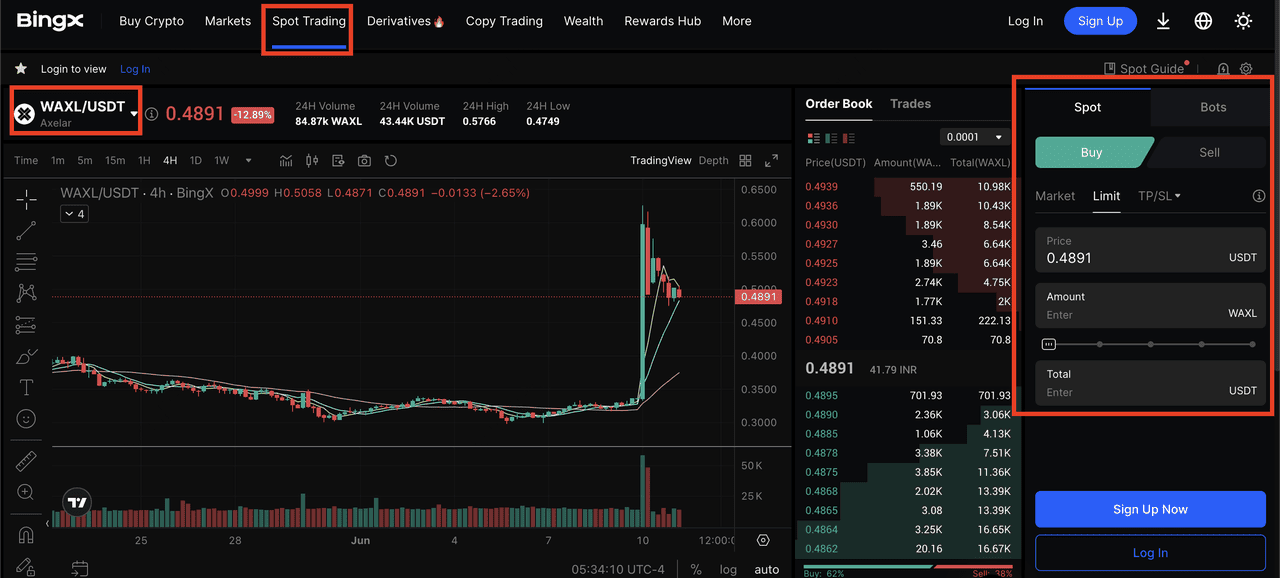
Task: Select the brush drawing tool
Action: pos(26,356)
